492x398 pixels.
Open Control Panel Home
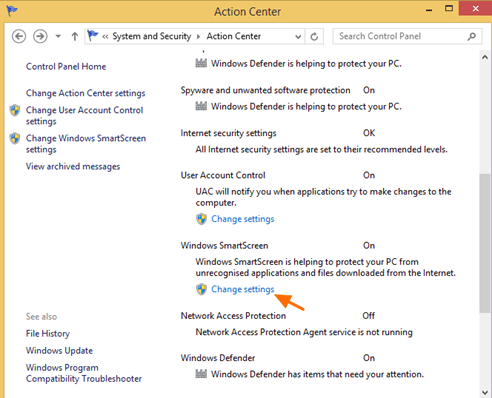66,66
